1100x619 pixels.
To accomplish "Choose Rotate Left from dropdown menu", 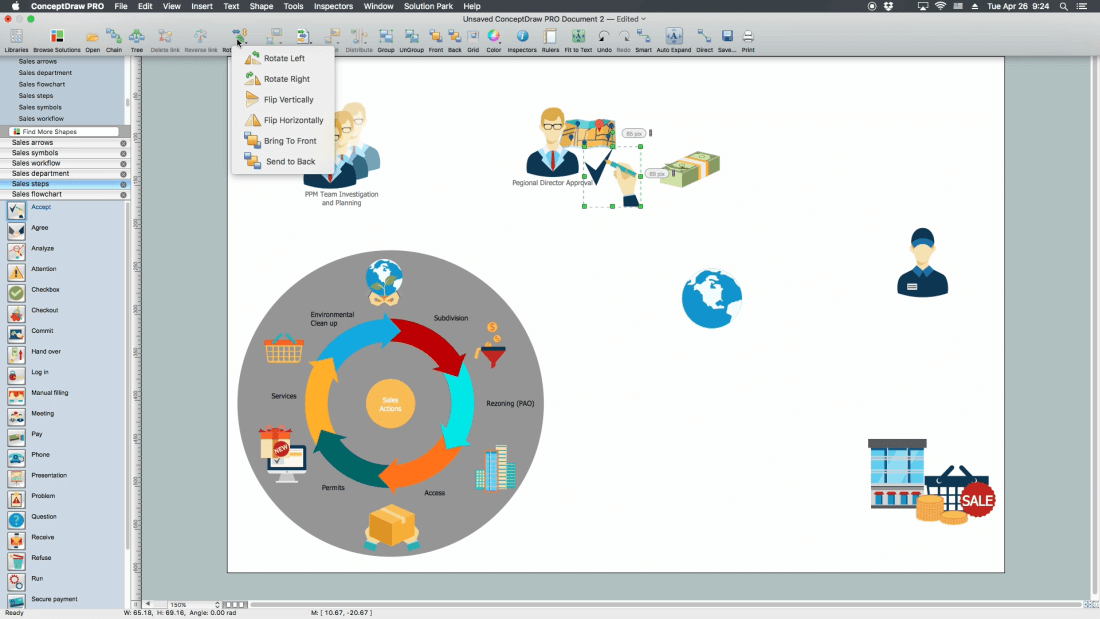I will coord(283,58).
